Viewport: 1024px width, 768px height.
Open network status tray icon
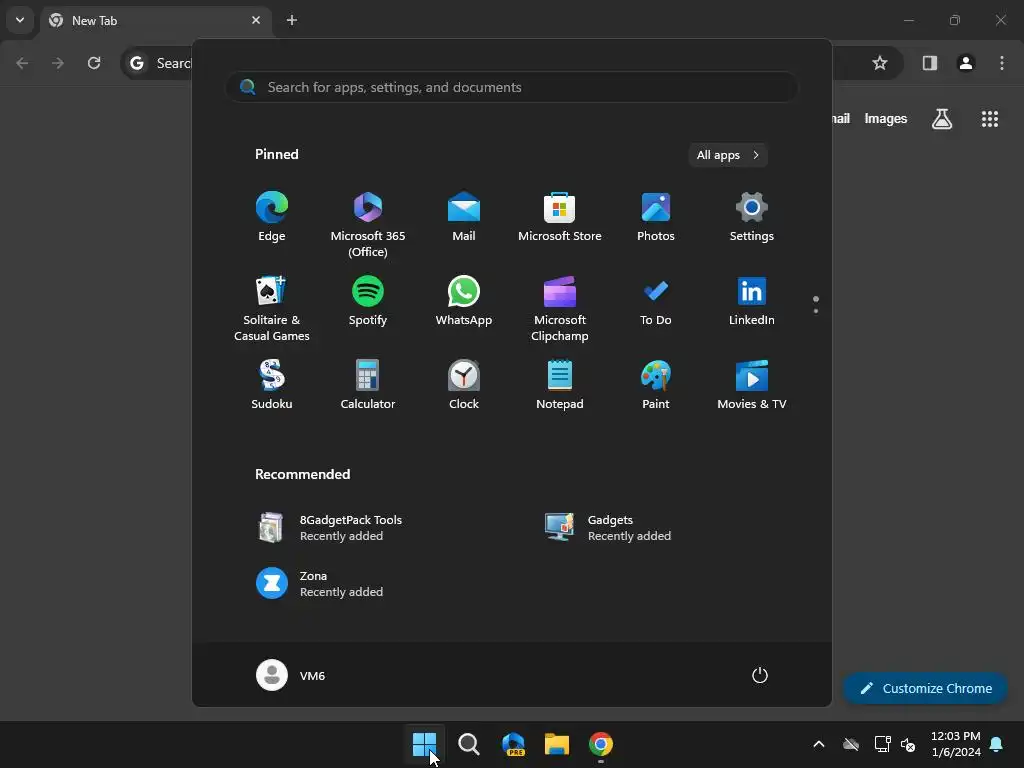click(882, 744)
